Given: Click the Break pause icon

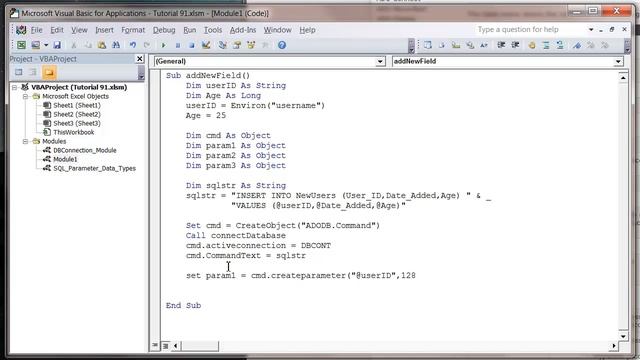Looking at the screenshot, I should 178,45.
